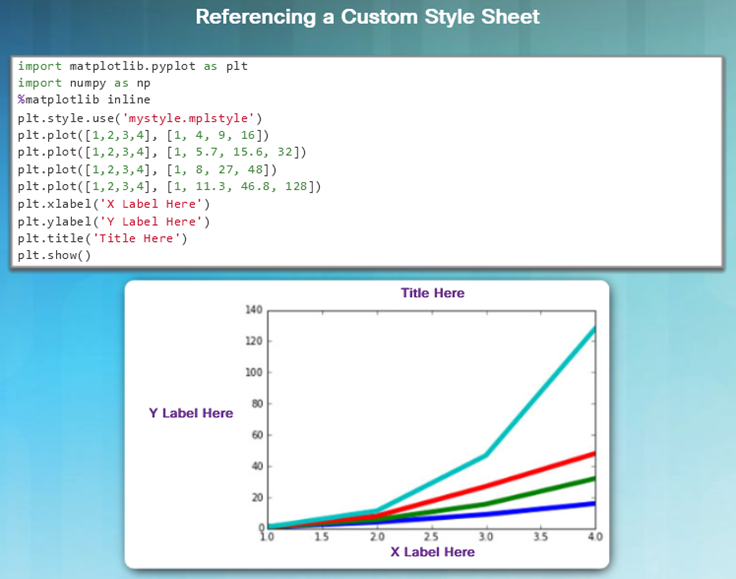Click the y-axis tick label 20

click(257, 497)
